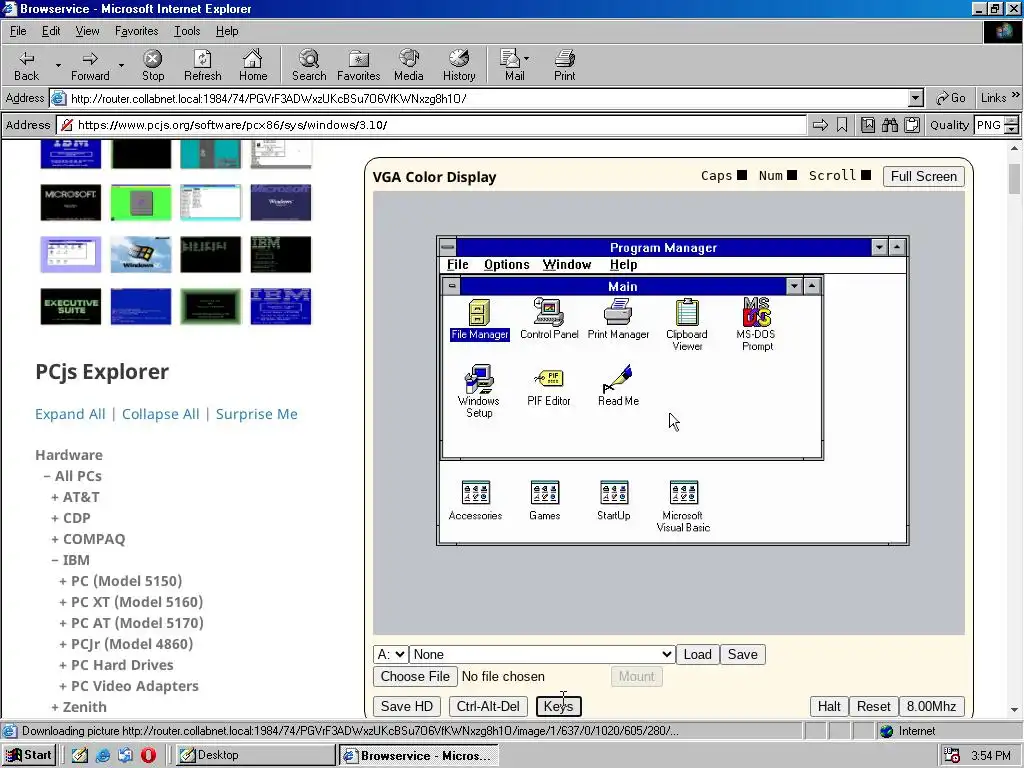
Task: Click the Refresh toolbar button
Action: pyautogui.click(x=202, y=66)
